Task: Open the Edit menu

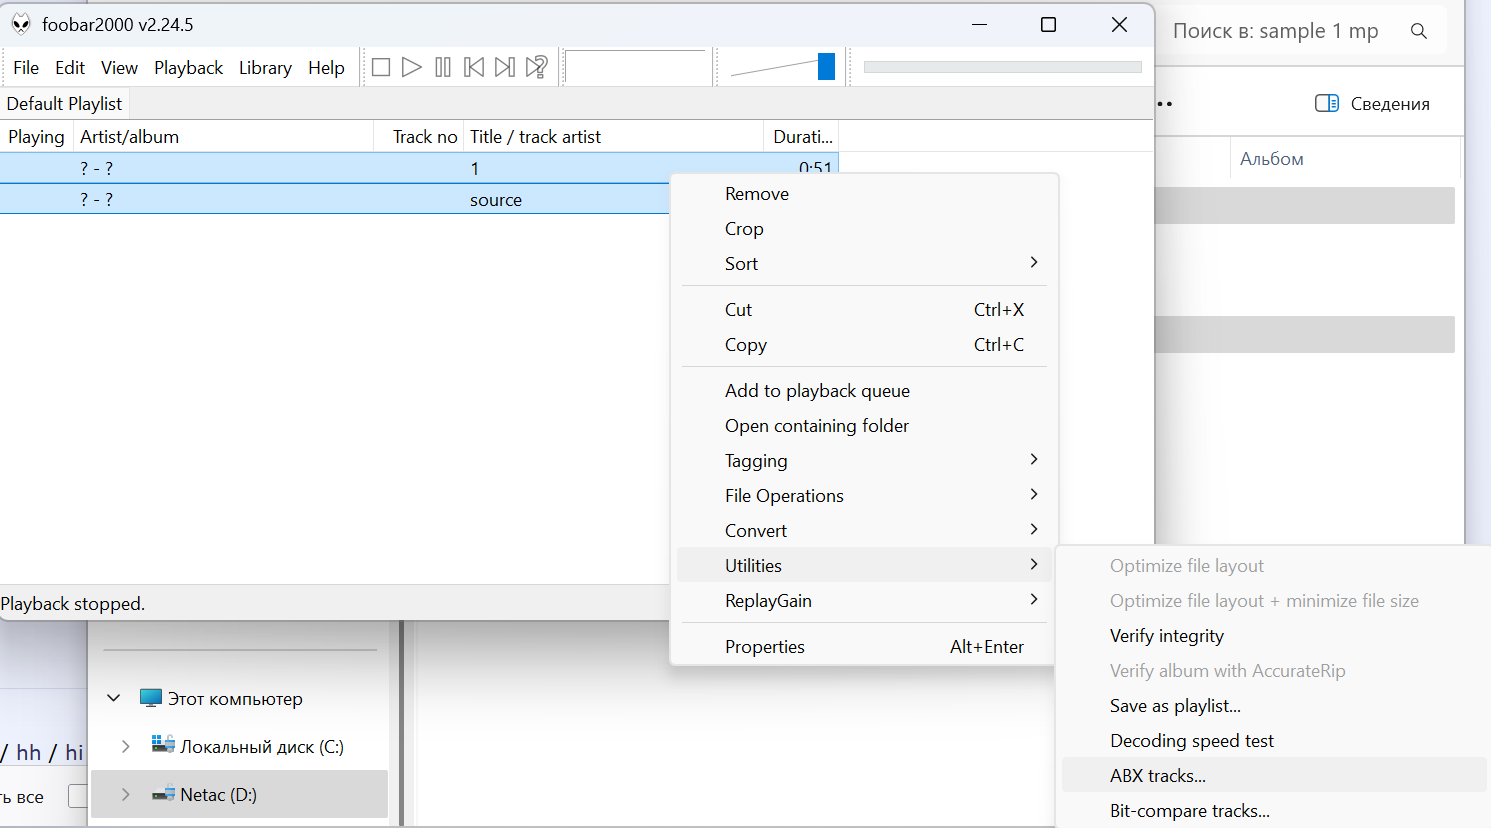Action: pyautogui.click(x=70, y=68)
